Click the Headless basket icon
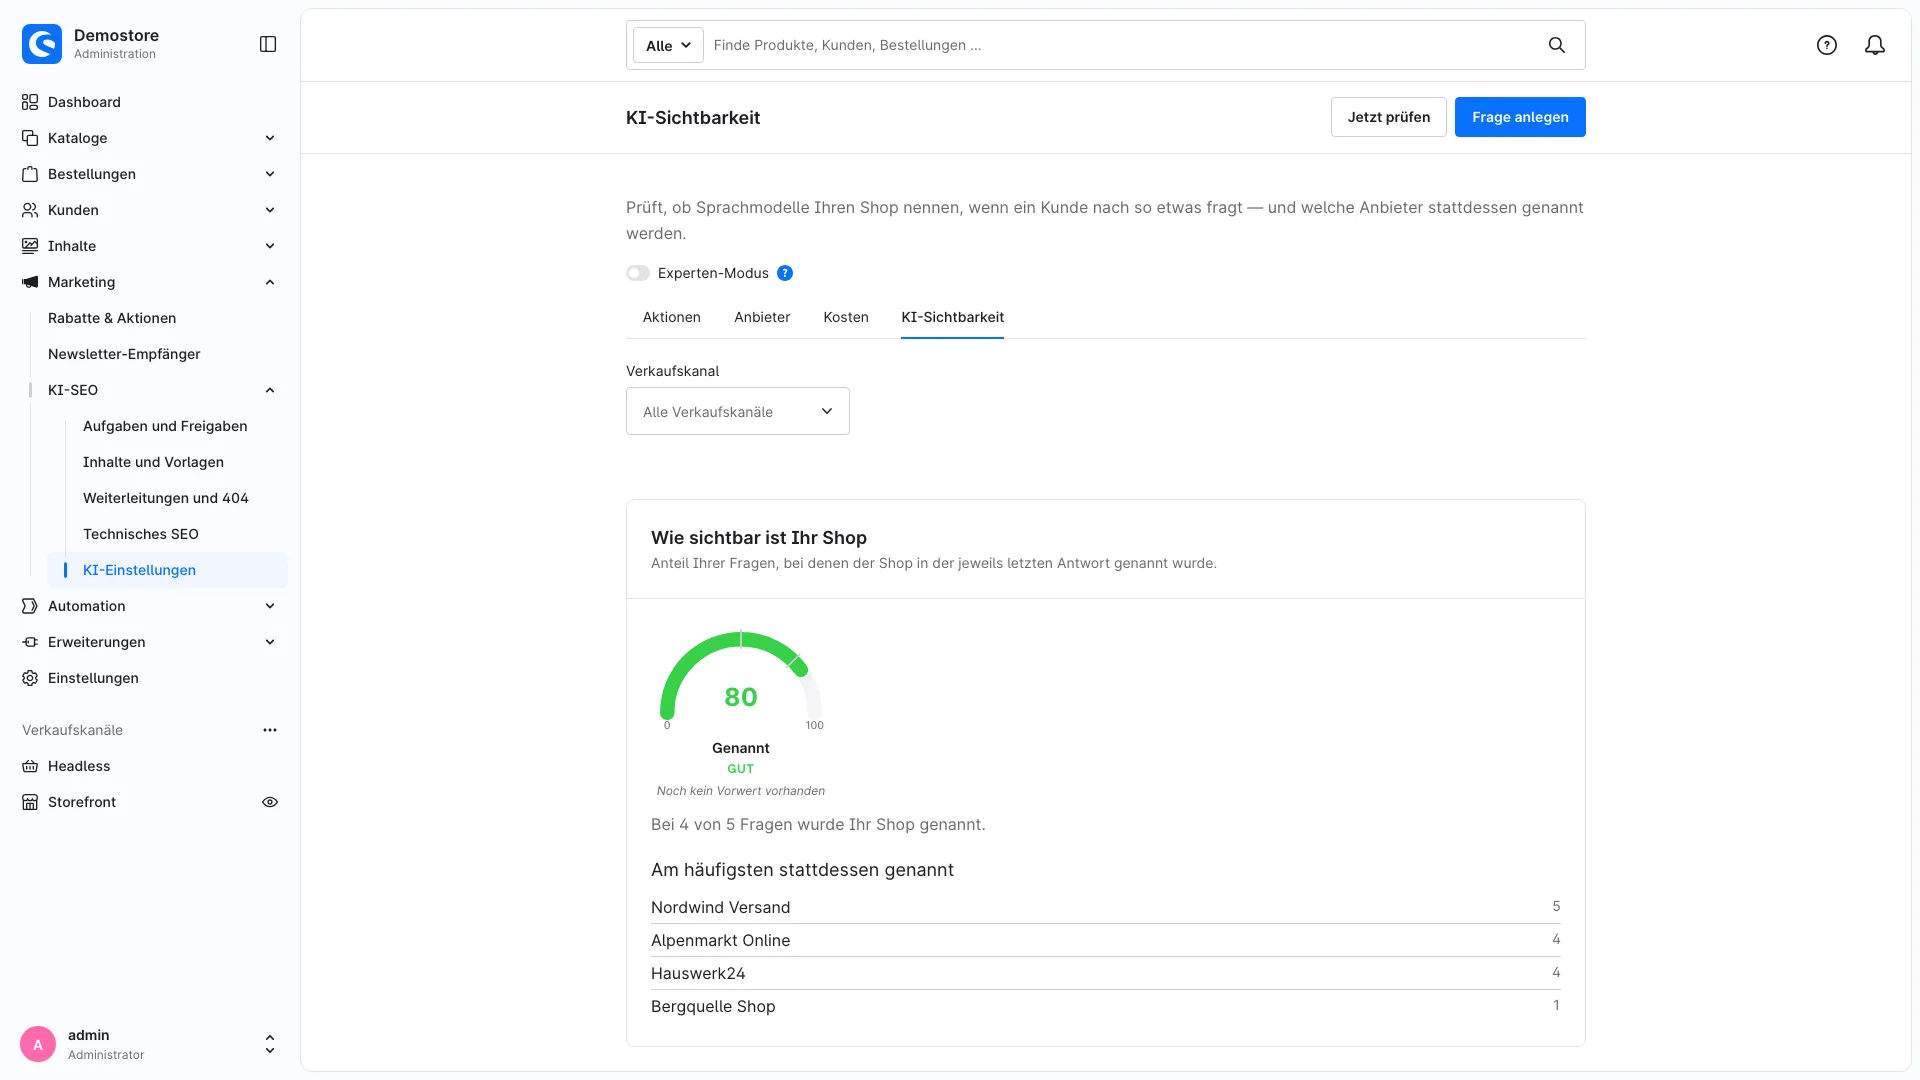This screenshot has height=1080, width=1920. click(x=30, y=766)
